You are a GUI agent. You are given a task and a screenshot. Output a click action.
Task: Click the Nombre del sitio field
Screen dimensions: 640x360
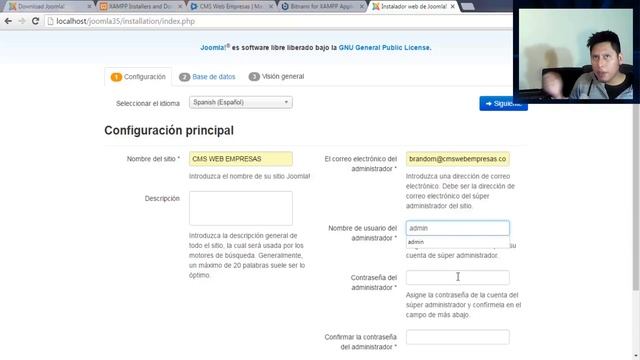tap(241, 159)
